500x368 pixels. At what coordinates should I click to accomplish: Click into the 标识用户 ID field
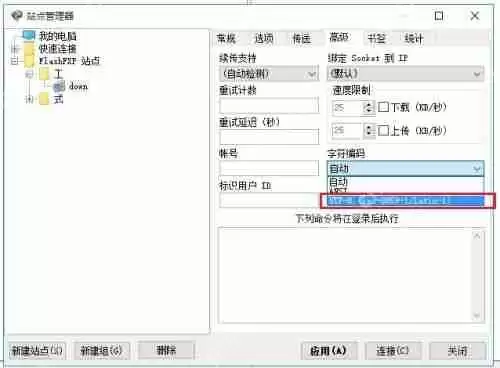click(x=269, y=200)
